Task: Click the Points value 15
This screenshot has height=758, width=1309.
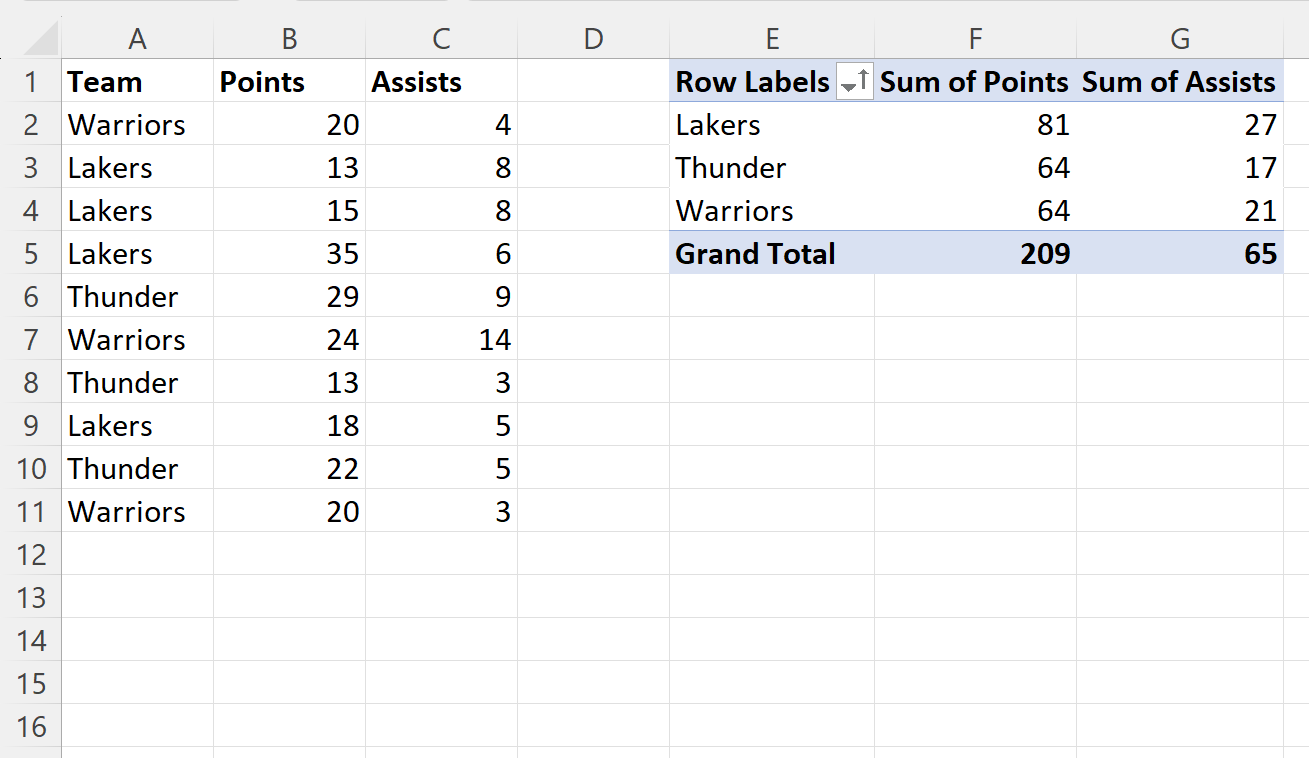Action: click(x=289, y=211)
